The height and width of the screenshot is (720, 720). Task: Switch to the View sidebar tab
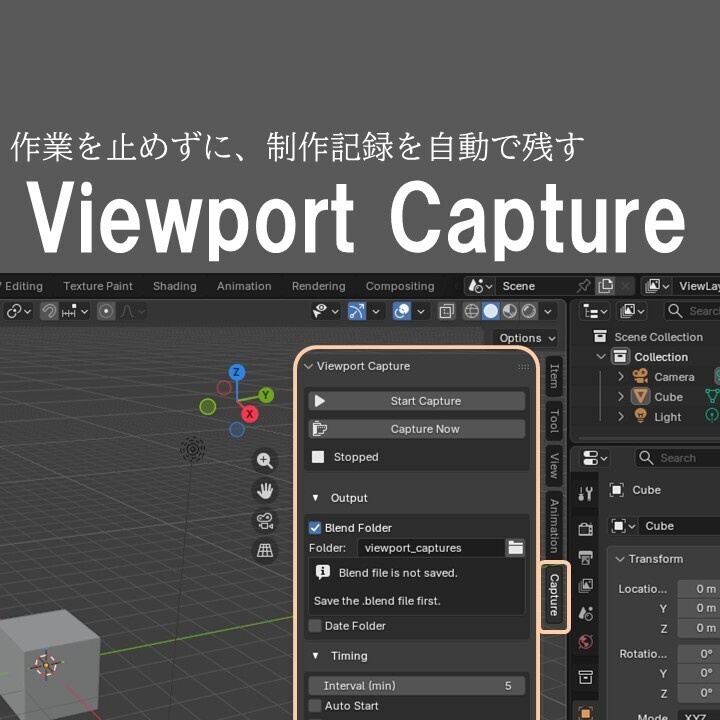(x=554, y=466)
